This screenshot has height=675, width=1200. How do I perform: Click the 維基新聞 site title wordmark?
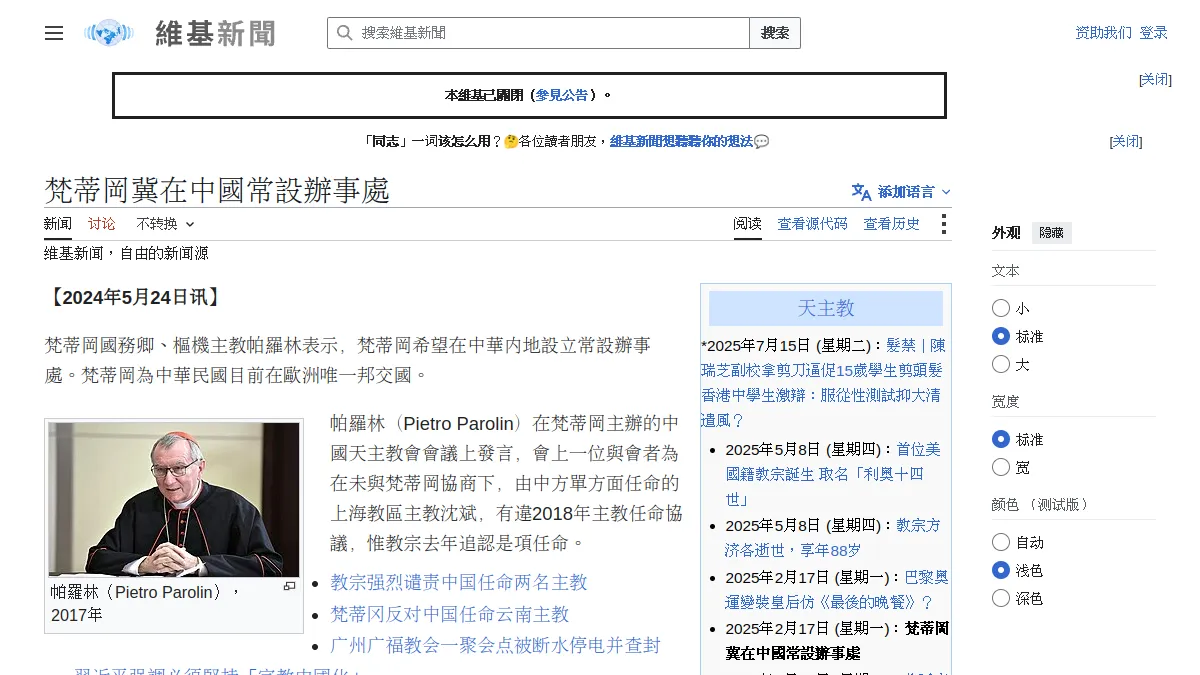click(x=215, y=33)
